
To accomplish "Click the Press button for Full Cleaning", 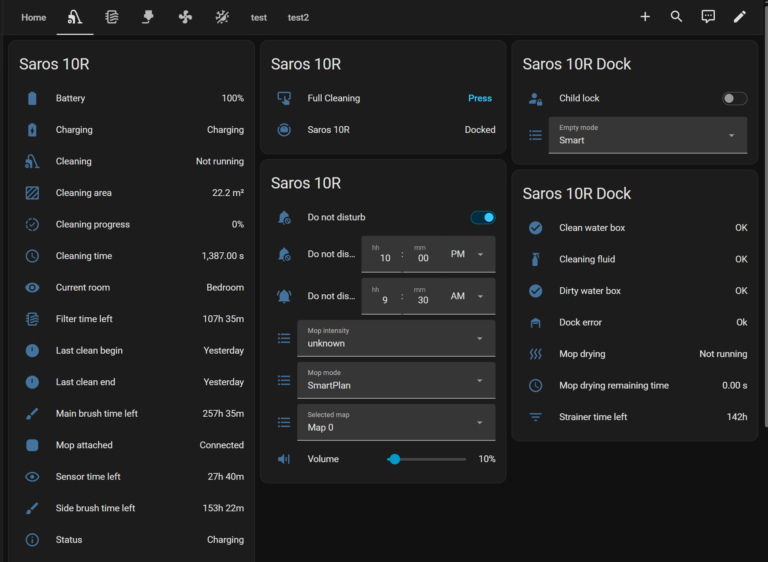I will [480, 98].
